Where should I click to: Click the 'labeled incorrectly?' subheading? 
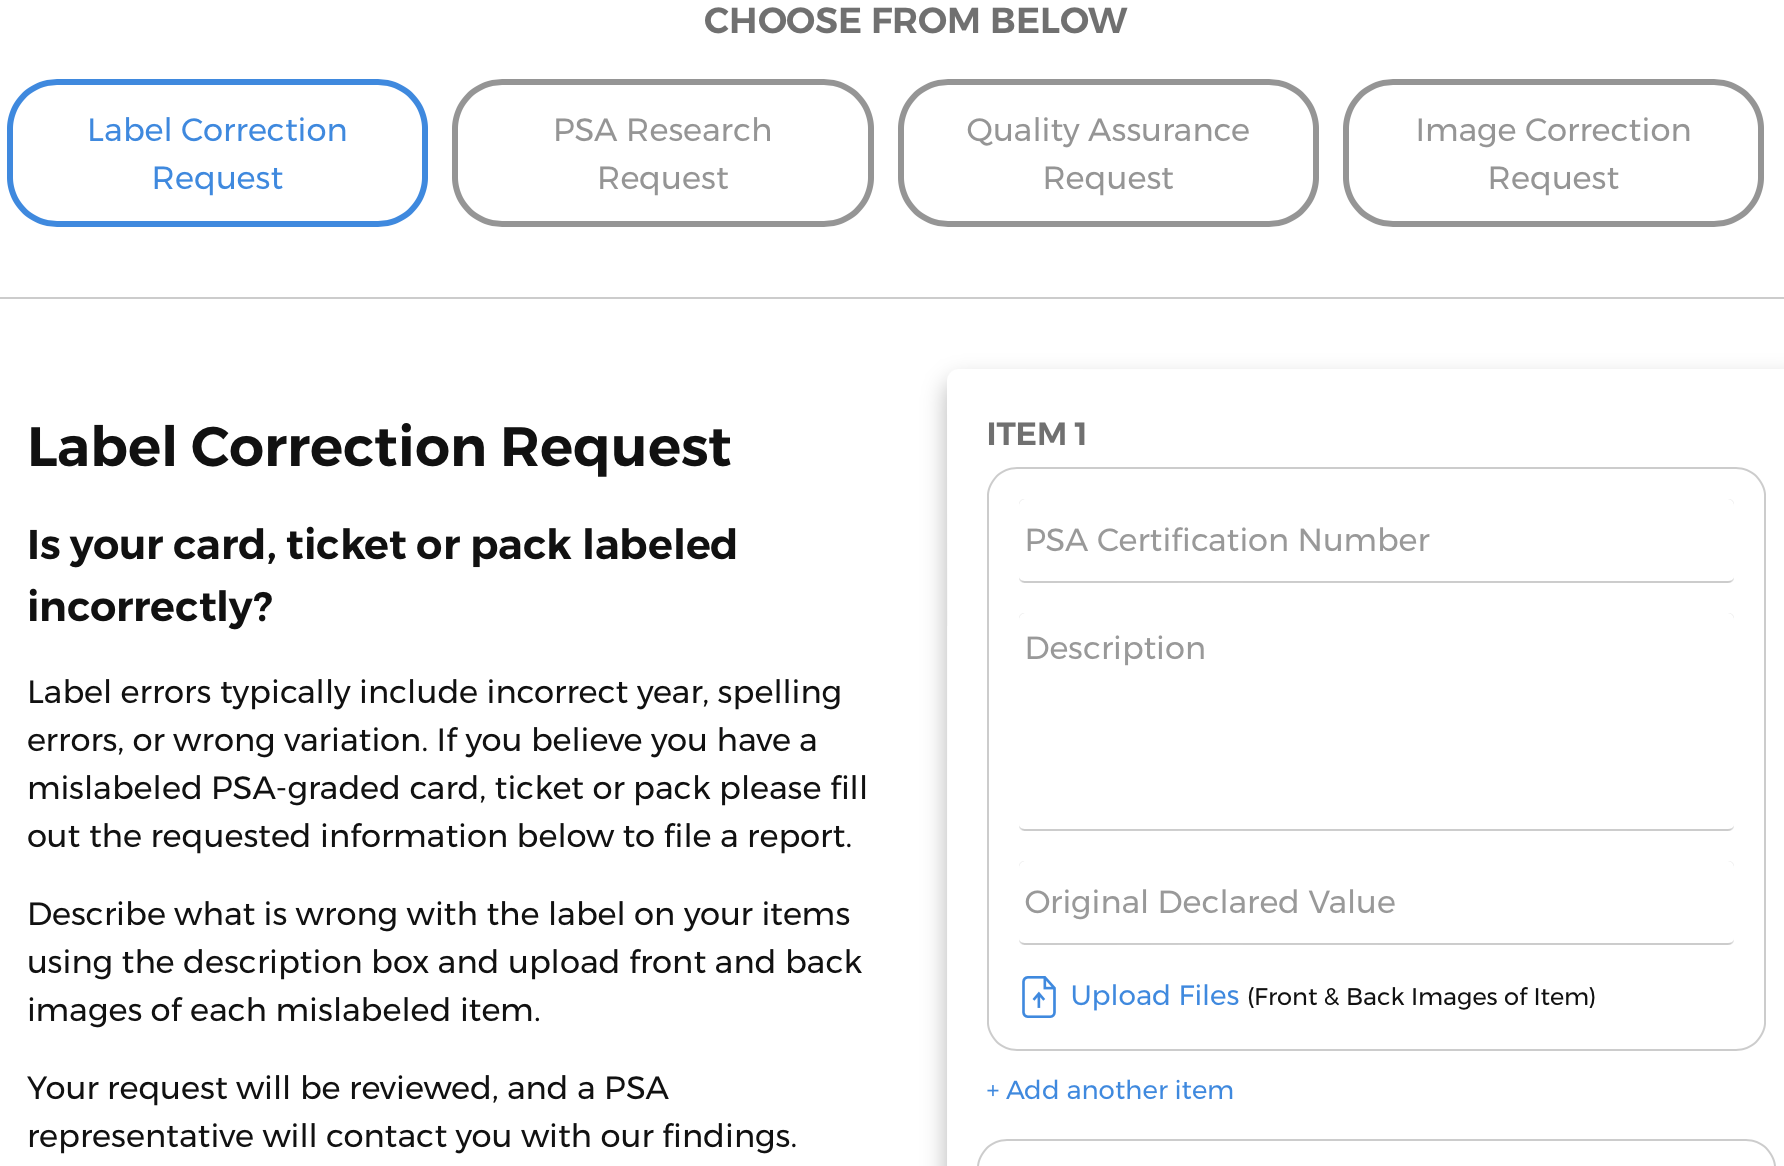(382, 575)
